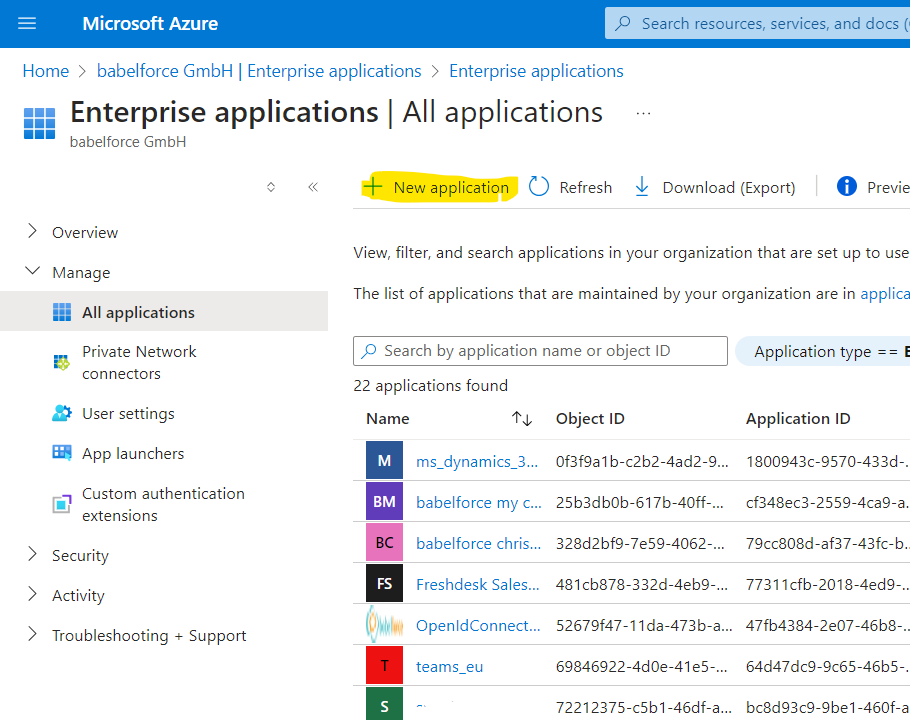Viewport: 910px width, 720px height.
Task: Open the babelforce my c... application
Action: (x=479, y=502)
